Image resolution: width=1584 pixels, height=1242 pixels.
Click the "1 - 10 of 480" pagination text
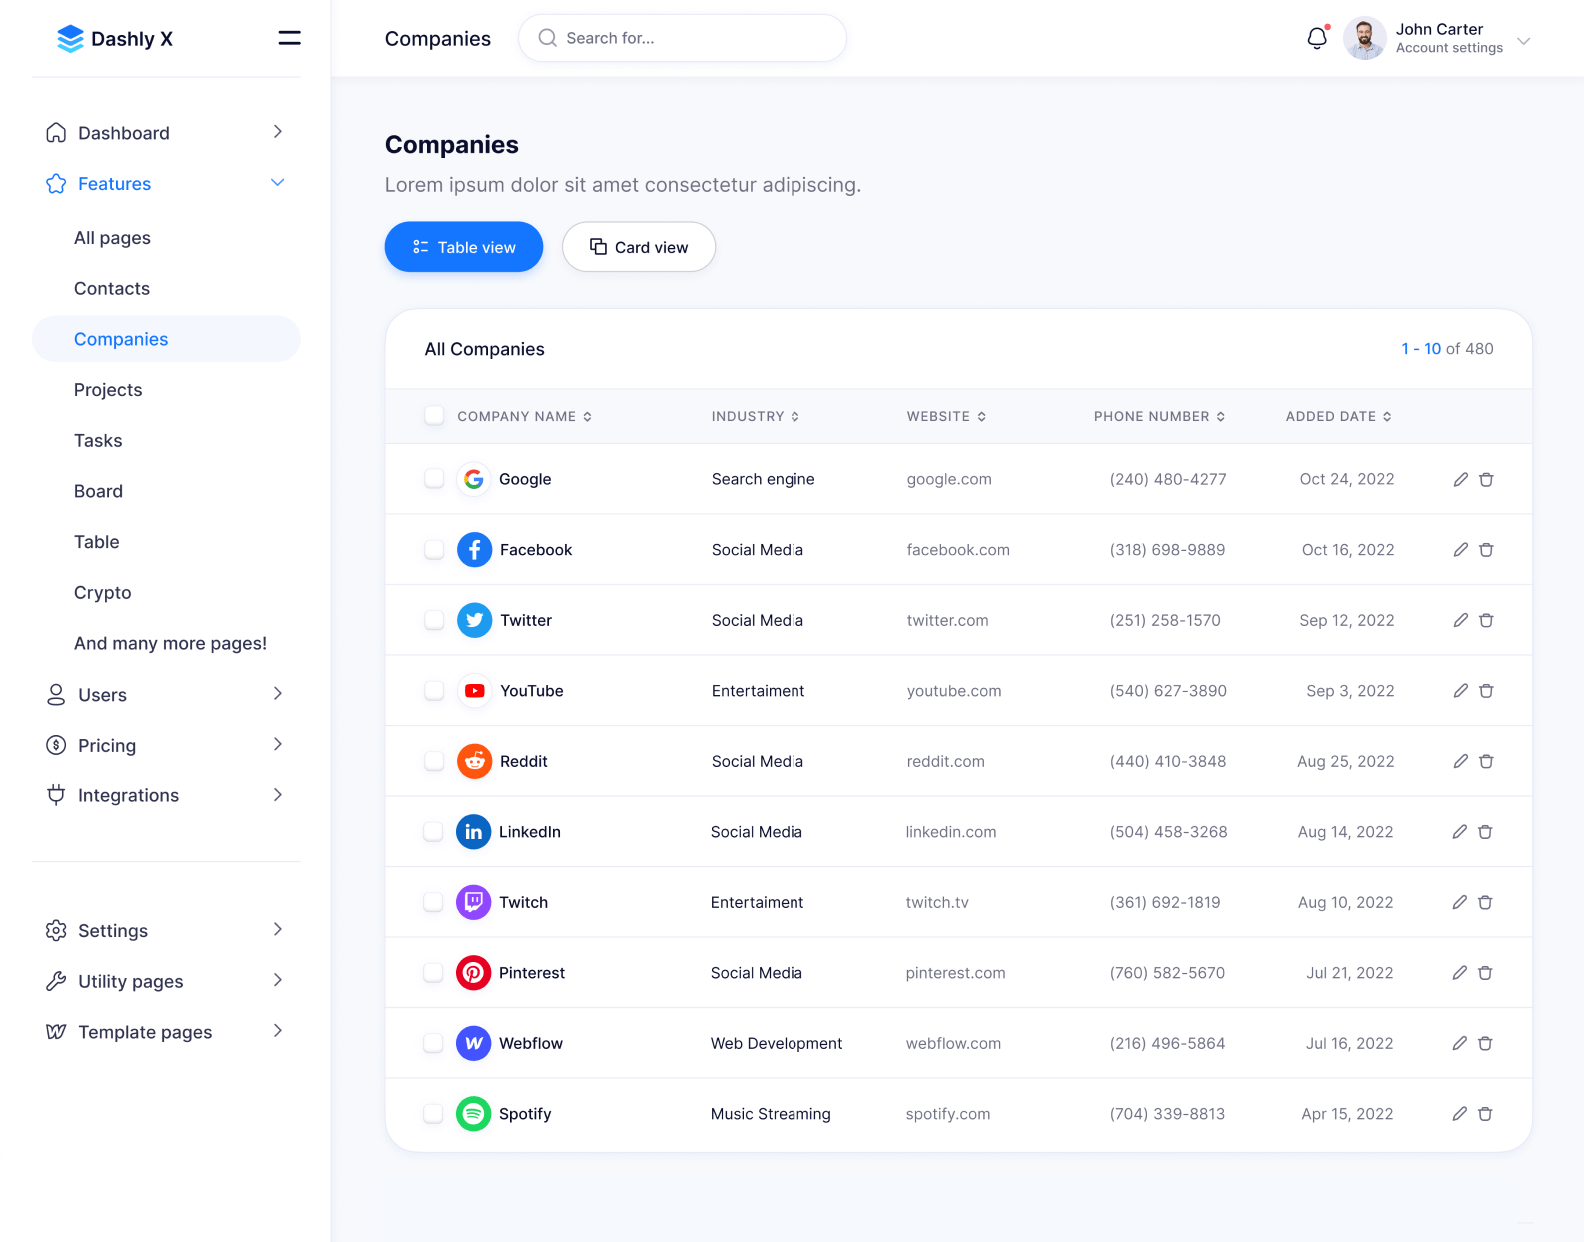[x=1447, y=349]
